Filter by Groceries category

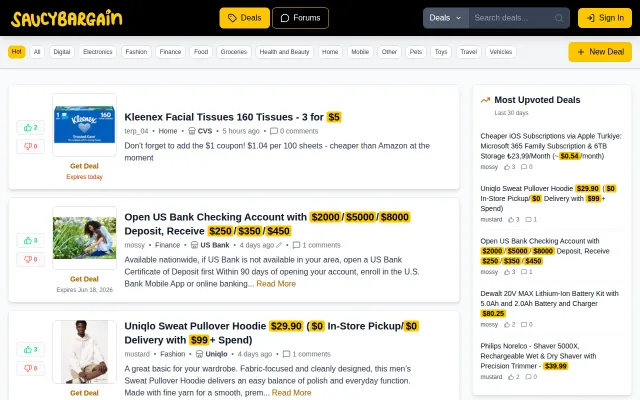click(x=234, y=52)
